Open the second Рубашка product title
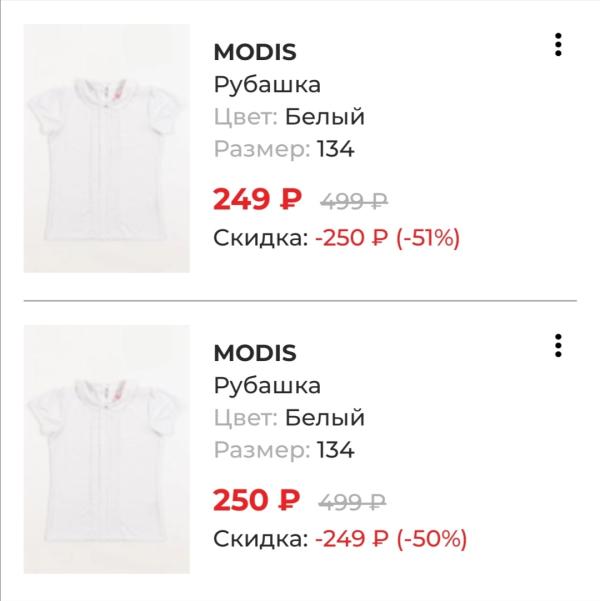The width and height of the screenshot is (600, 601). (267, 386)
